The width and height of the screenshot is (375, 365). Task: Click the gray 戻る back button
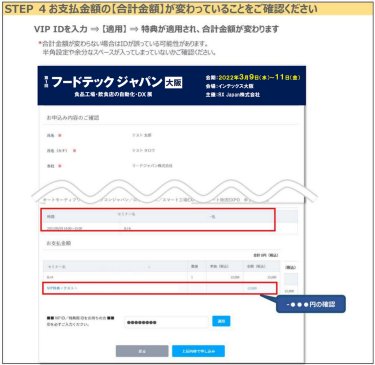pyautogui.click(x=142, y=351)
